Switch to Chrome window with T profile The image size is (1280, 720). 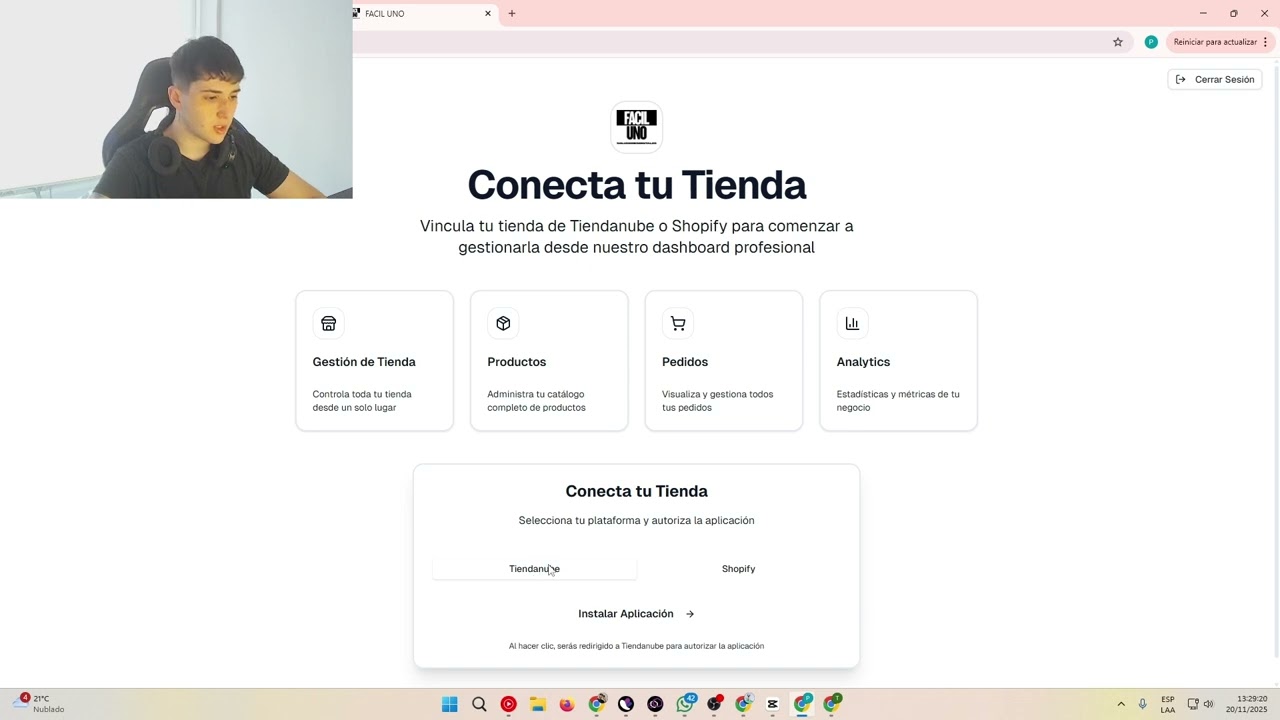(831, 704)
